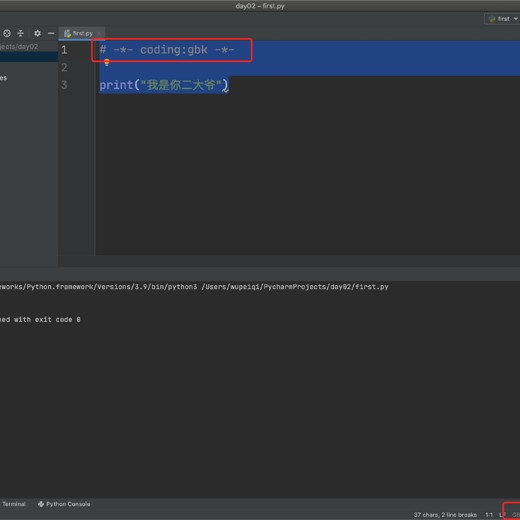
Task: Open the 'first' run configuration dropdown
Action: 502,19
